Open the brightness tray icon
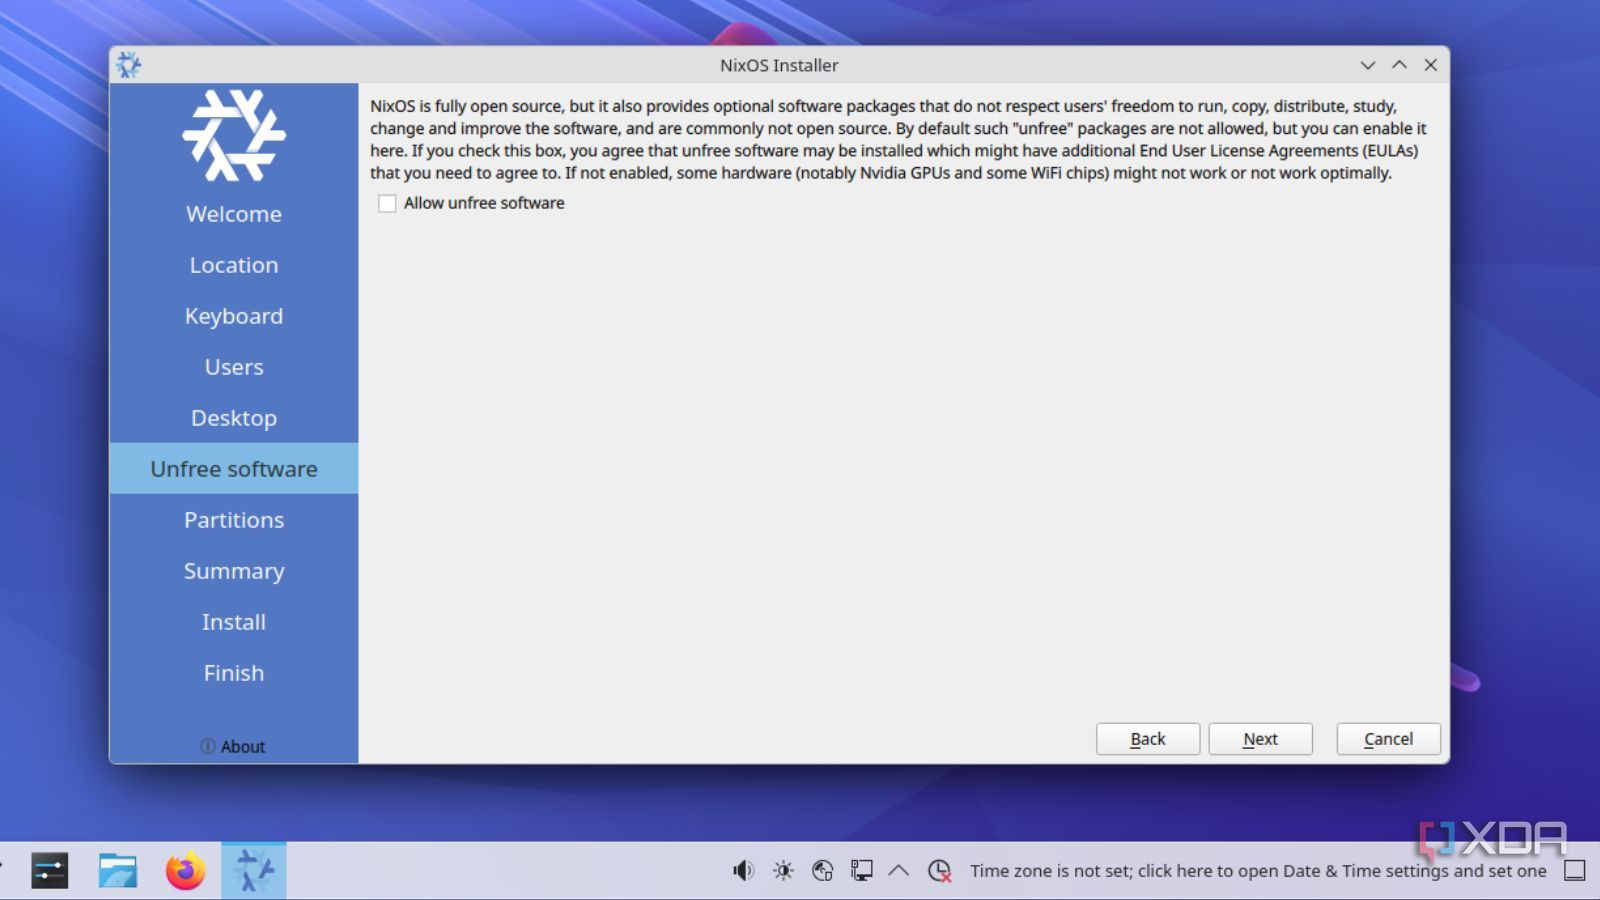This screenshot has height=900, width=1600. click(x=783, y=871)
